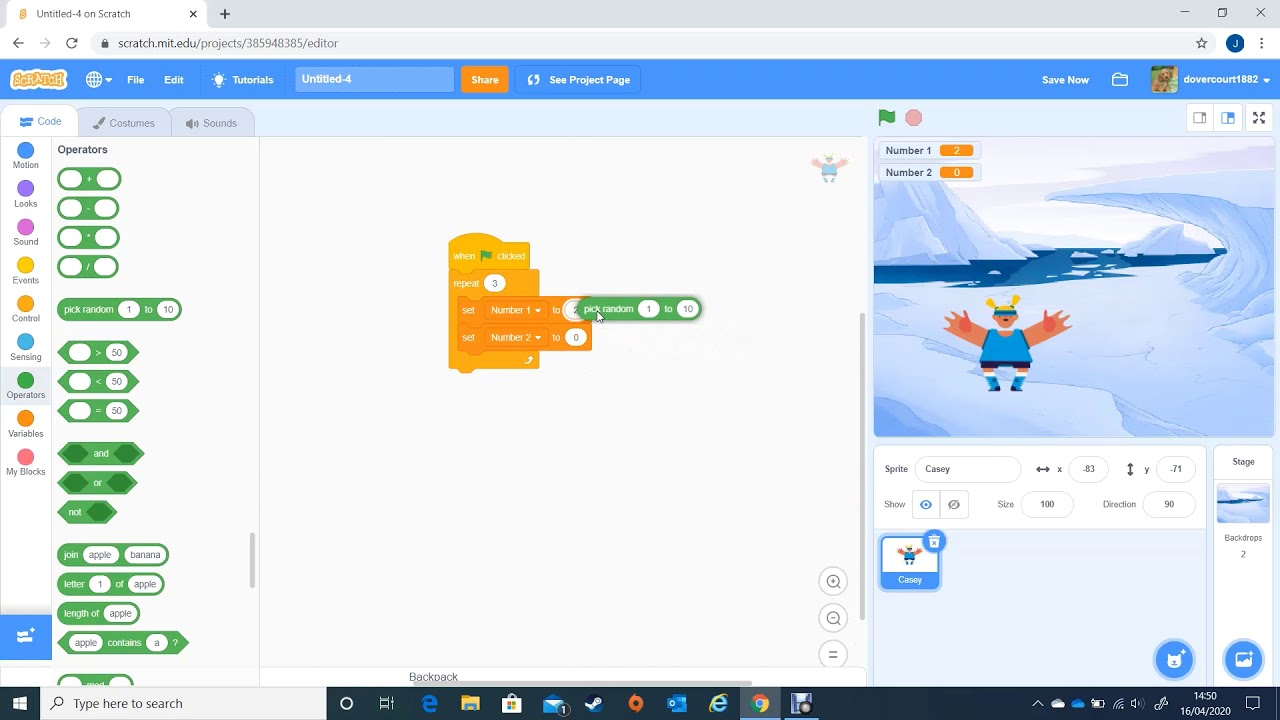Screen dimensions: 1280x720
Task: Click the green flag to run project
Action: click(887, 118)
